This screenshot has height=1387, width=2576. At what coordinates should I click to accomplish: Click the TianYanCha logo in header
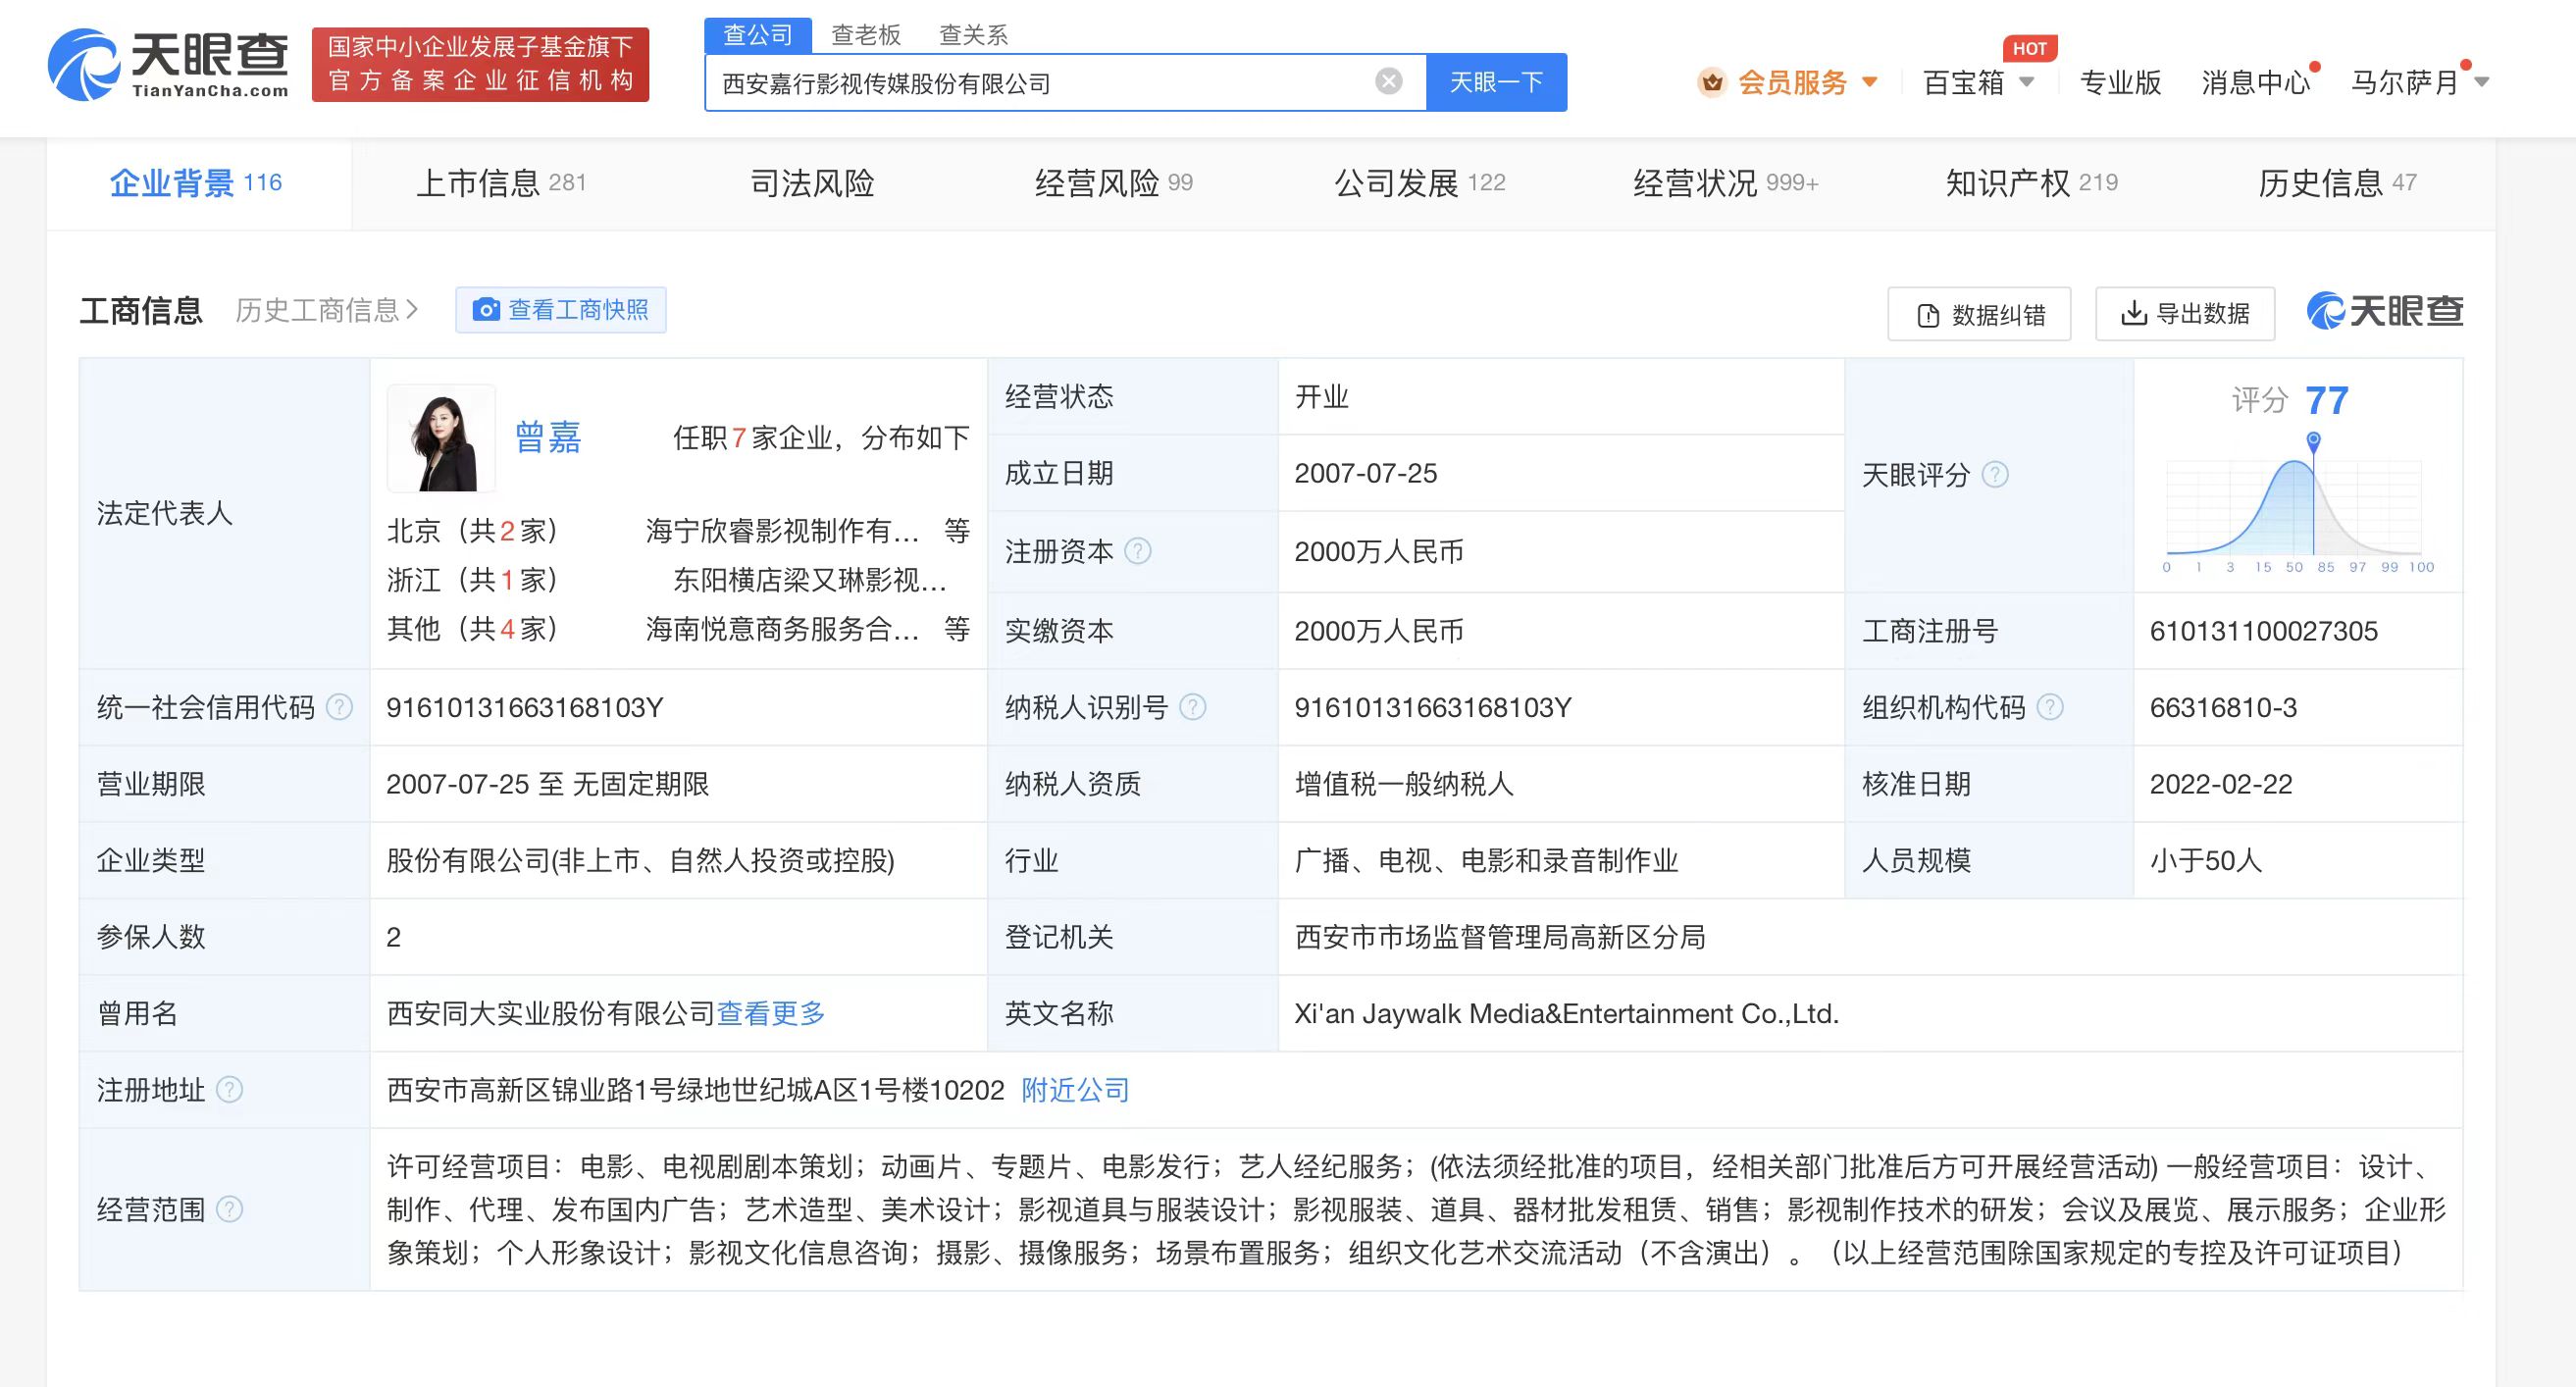coord(168,64)
